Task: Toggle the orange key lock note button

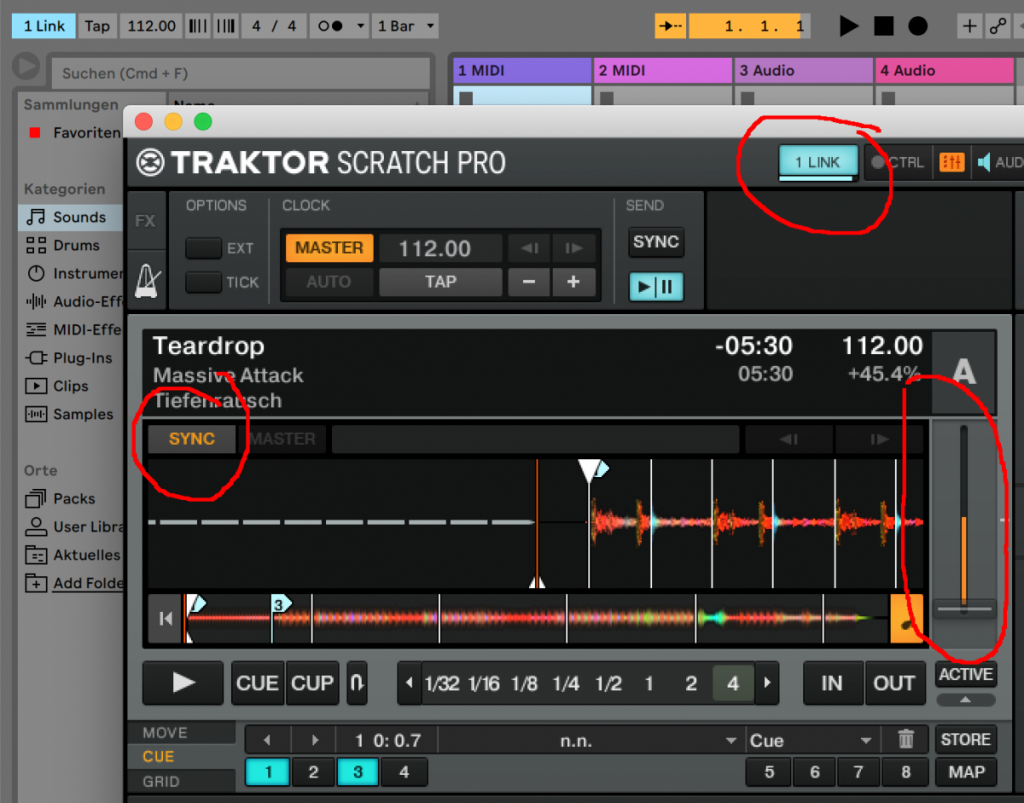Action: coord(906,618)
